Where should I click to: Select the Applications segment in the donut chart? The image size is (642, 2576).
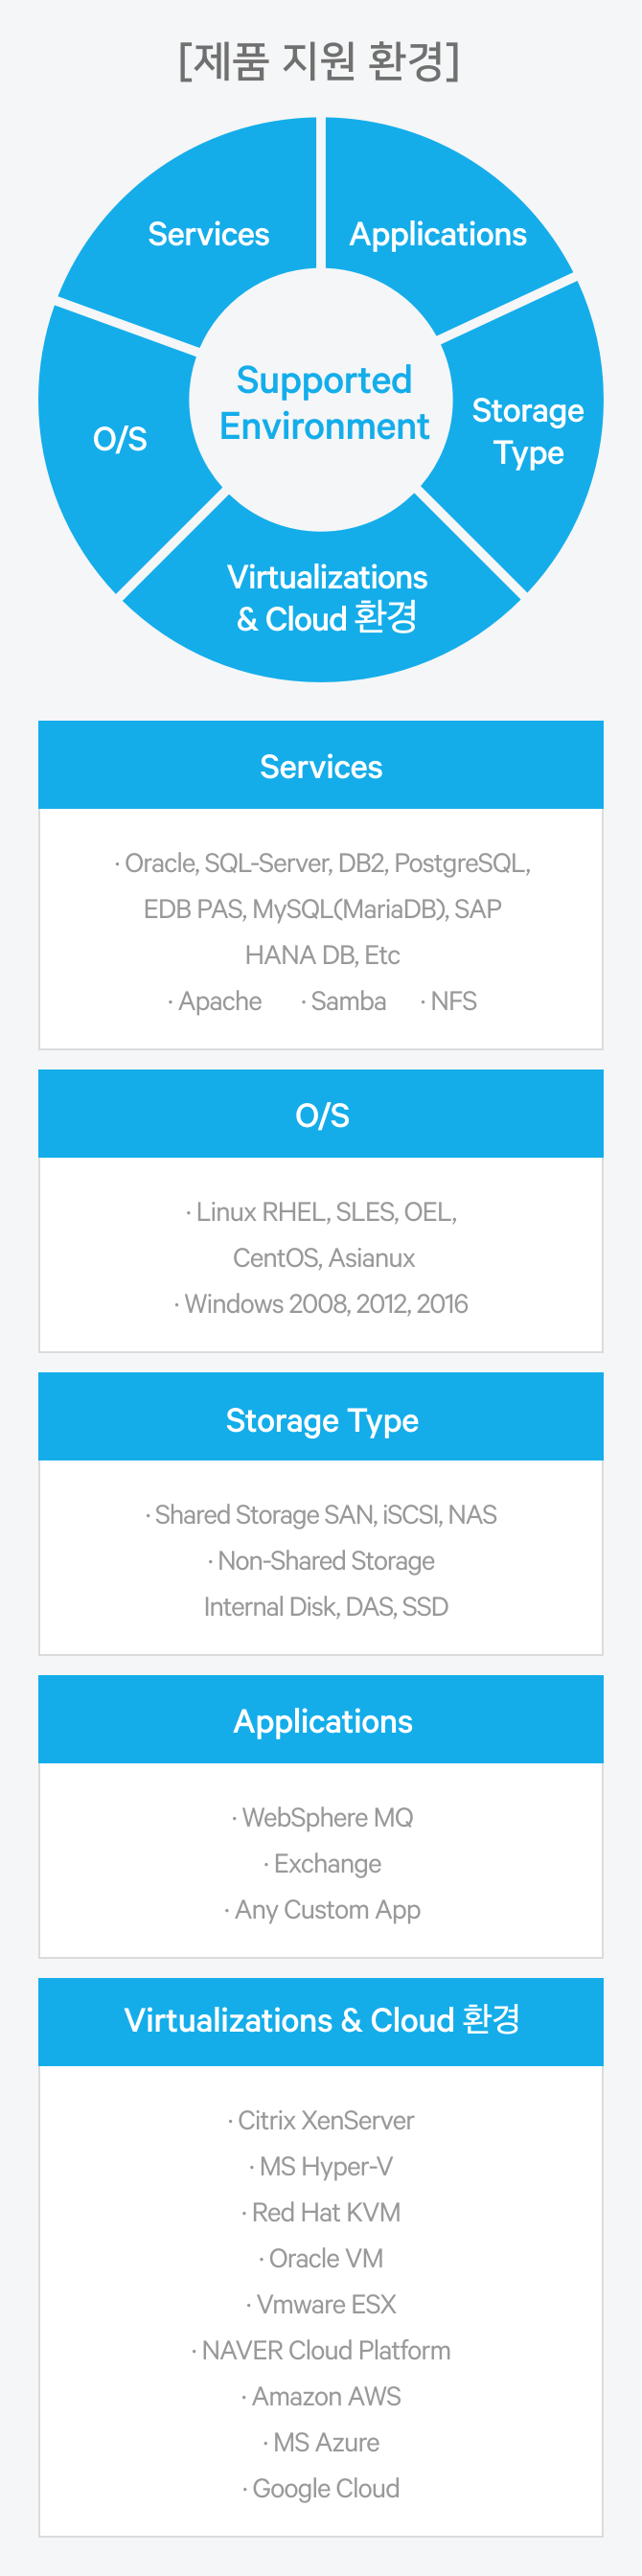coord(437,234)
